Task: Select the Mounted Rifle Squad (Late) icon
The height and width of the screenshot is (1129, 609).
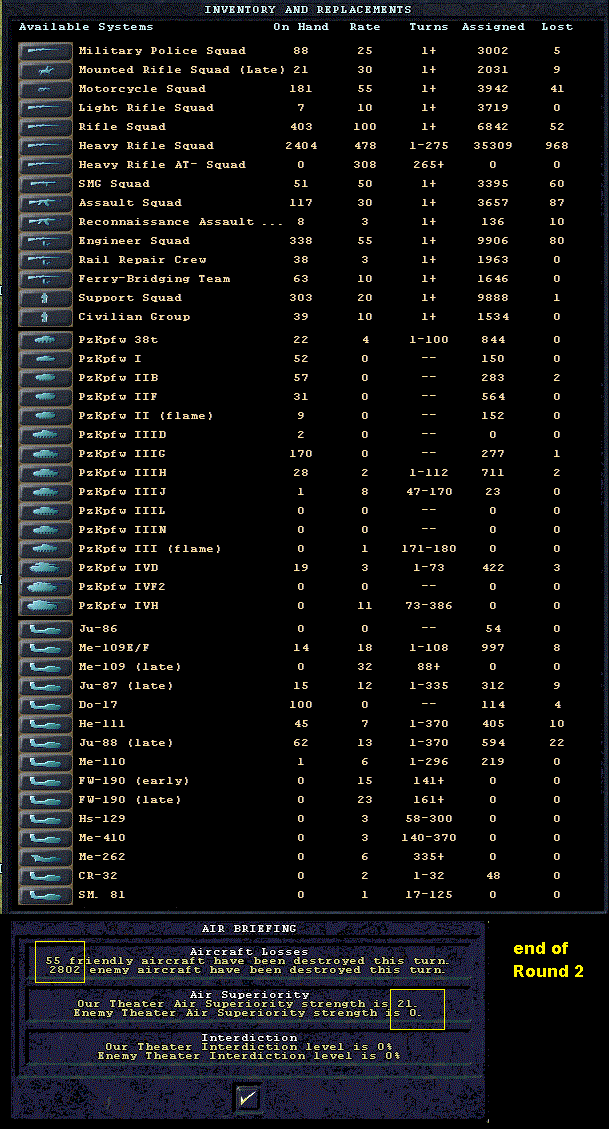Action: point(45,70)
